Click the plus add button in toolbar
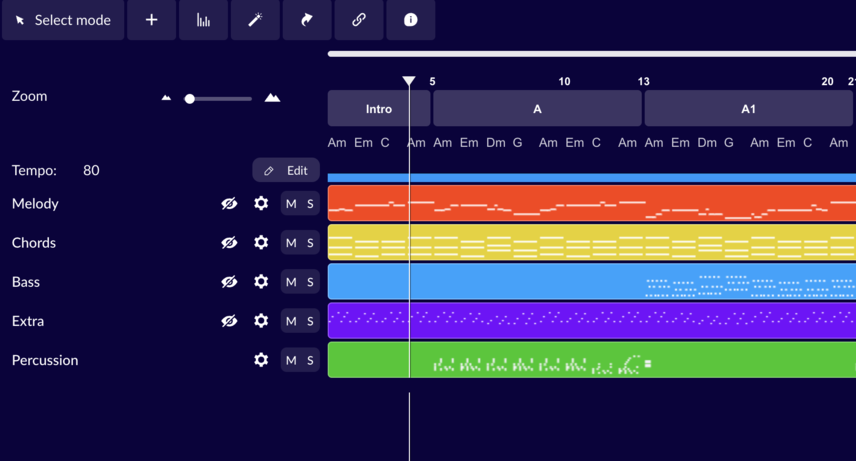Image resolution: width=856 pixels, height=461 pixels. click(151, 20)
